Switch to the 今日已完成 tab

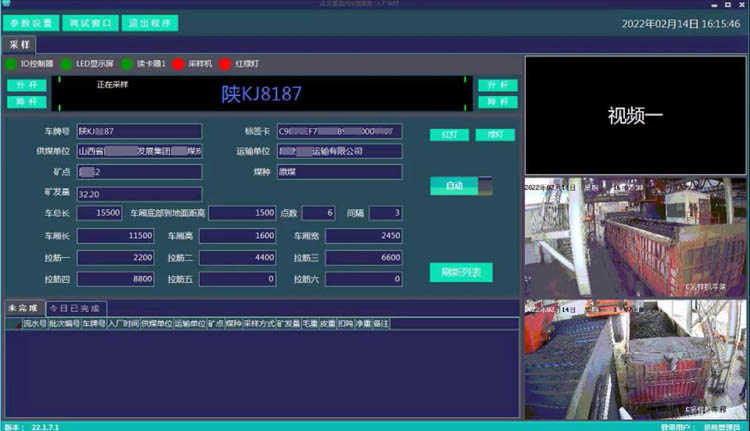[x=75, y=309]
